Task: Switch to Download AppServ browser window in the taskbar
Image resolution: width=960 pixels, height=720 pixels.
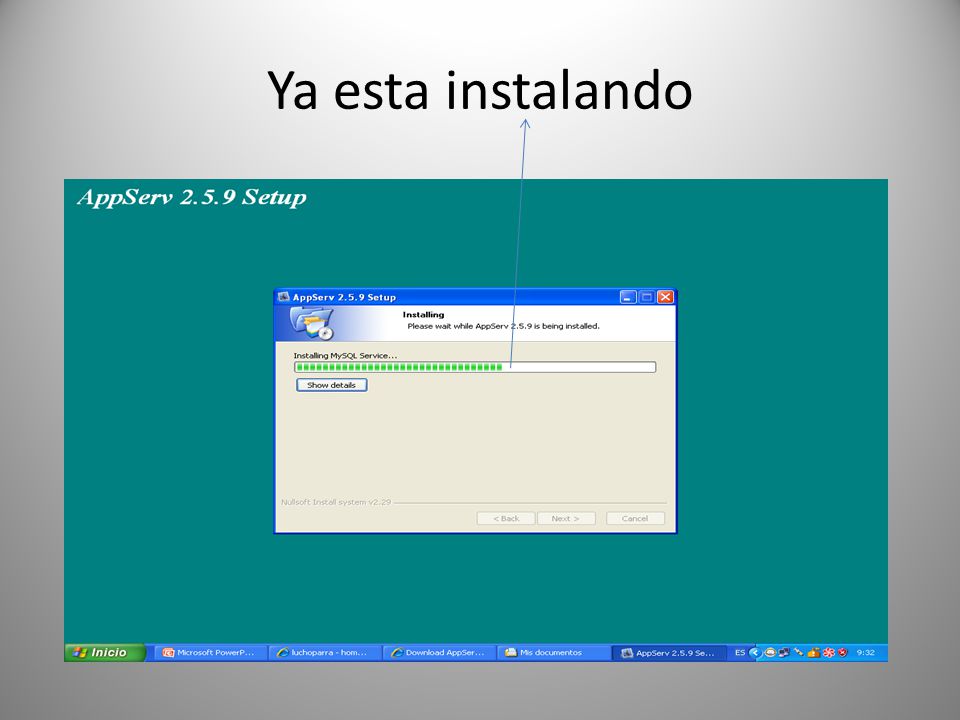Action: [x=440, y=653]
